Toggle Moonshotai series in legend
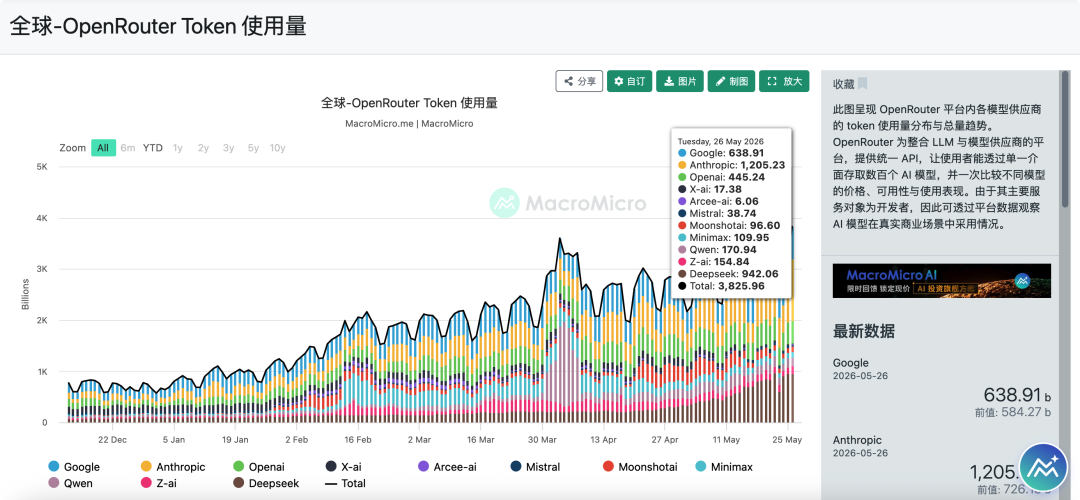 coord(639,467)
